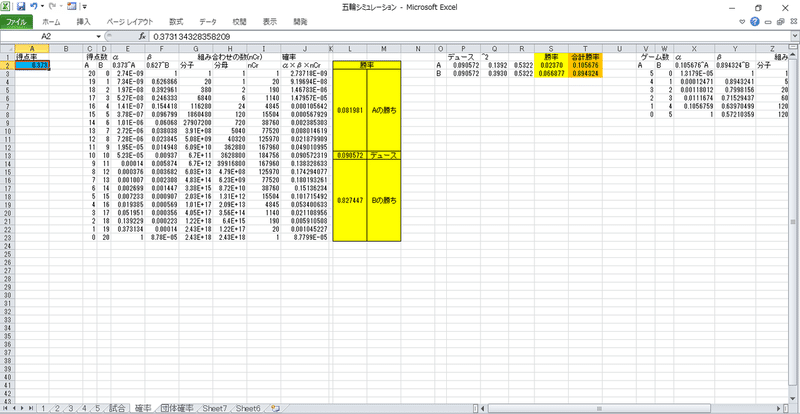Viewport: 800px width, 414px height.
Task: Open the 挿入 ribbon tab
Action: (83, 22)
